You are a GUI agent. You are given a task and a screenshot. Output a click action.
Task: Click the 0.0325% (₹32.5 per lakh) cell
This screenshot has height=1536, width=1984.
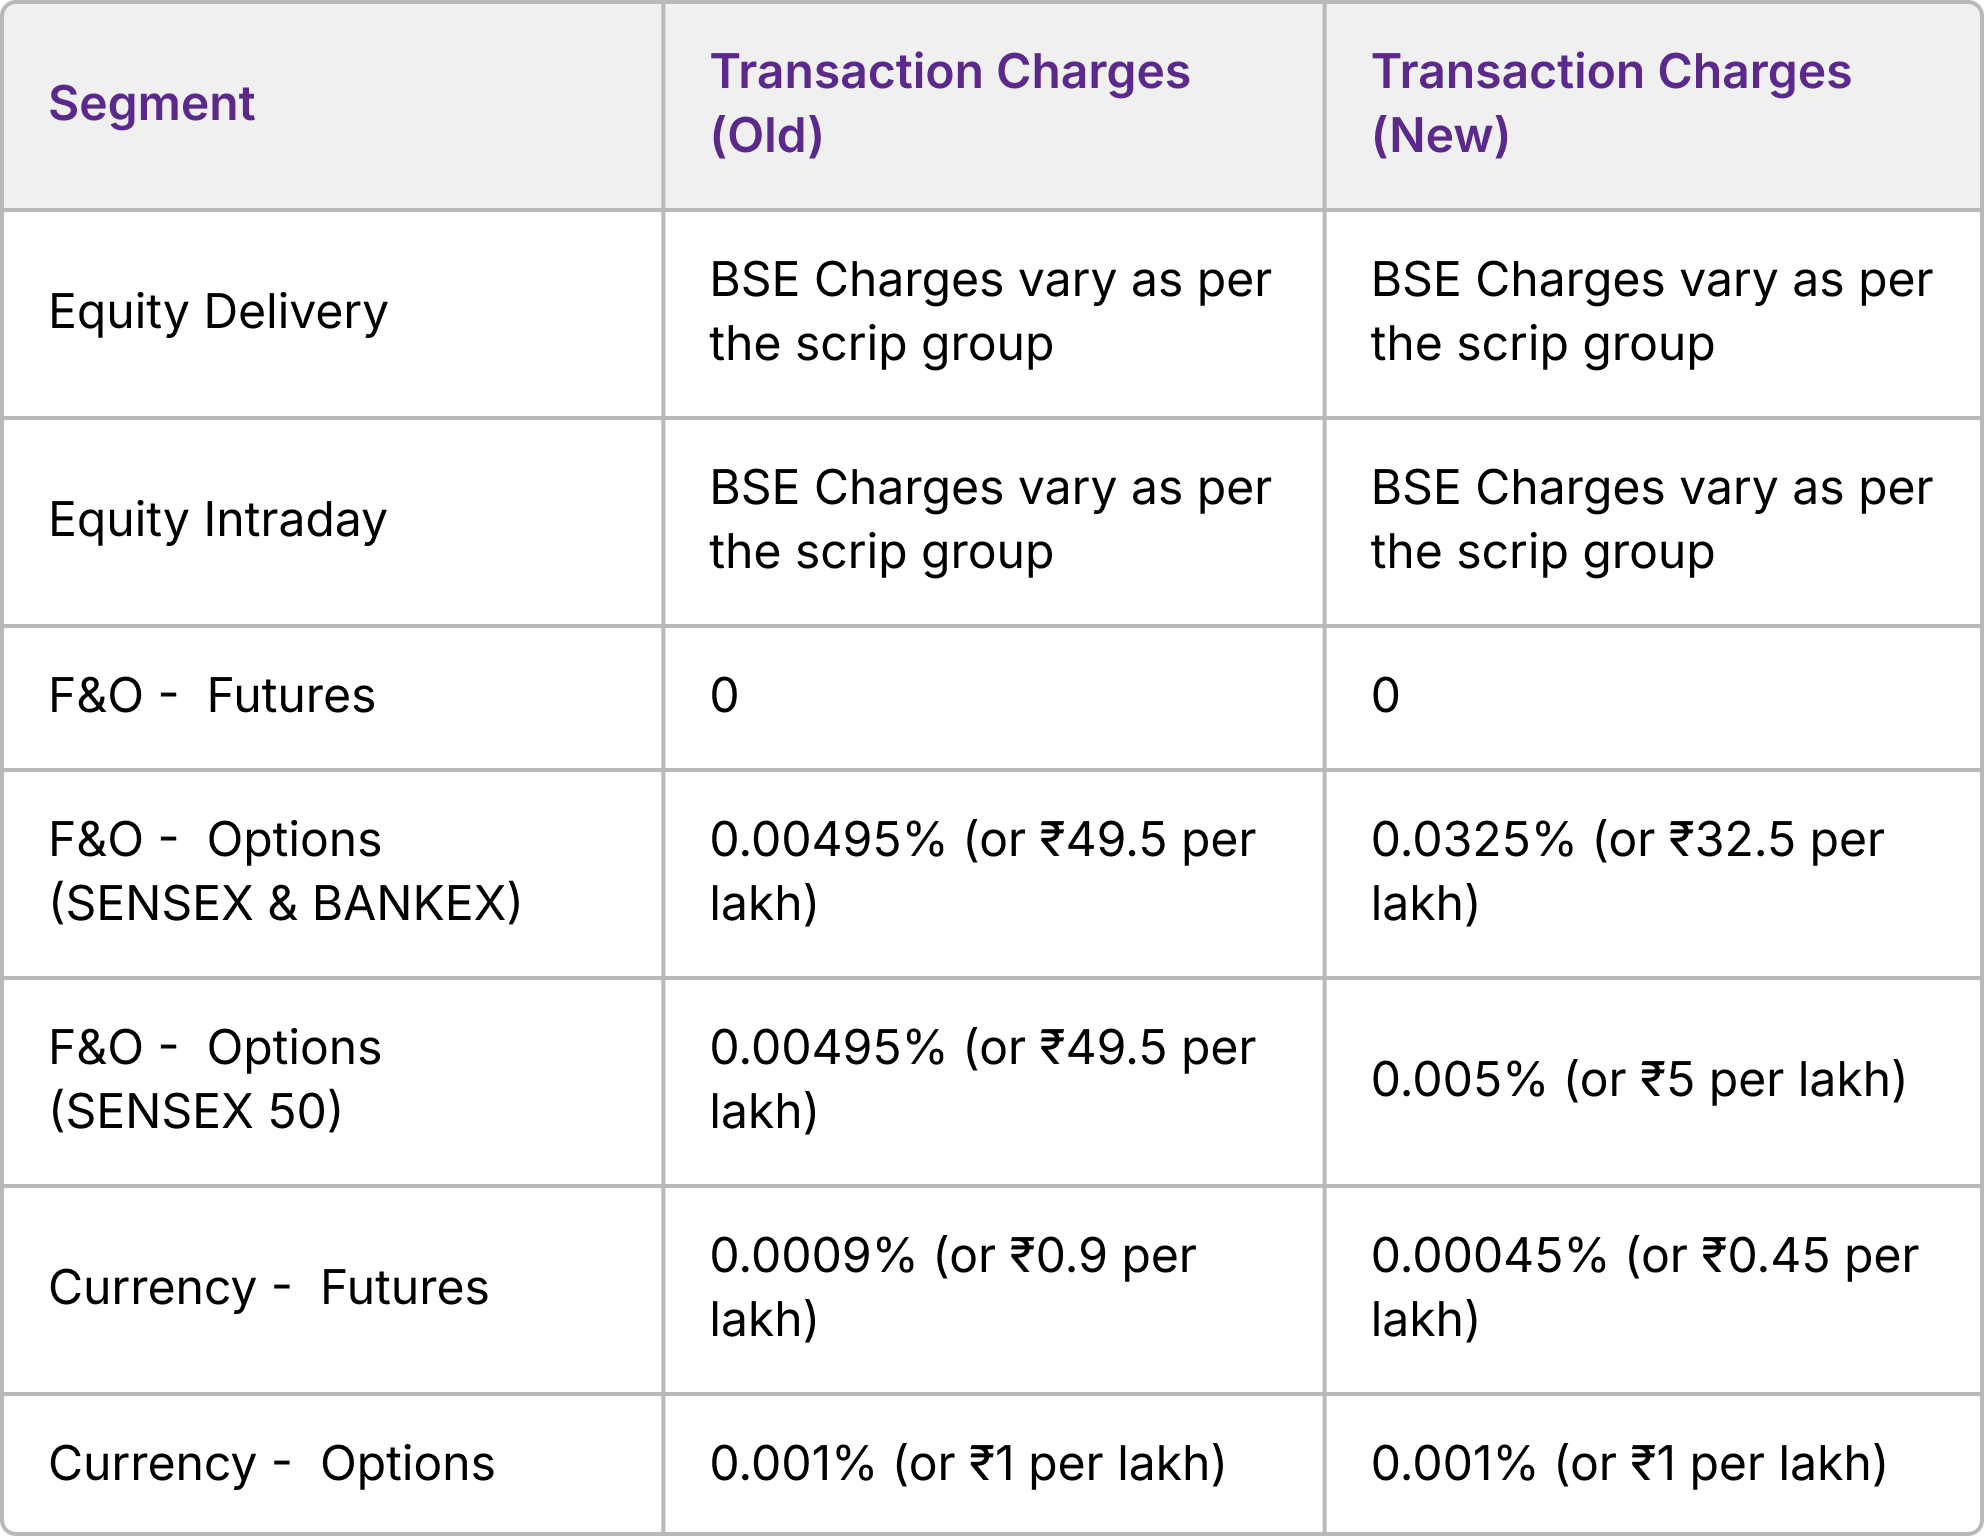point(1627,872)
